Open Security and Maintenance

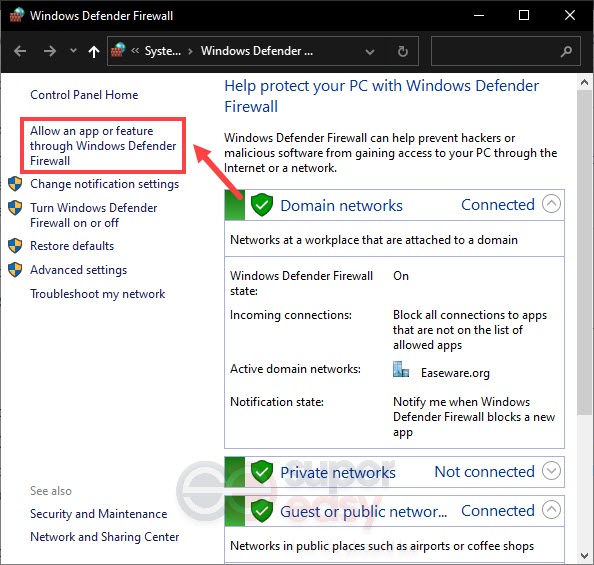98,514
